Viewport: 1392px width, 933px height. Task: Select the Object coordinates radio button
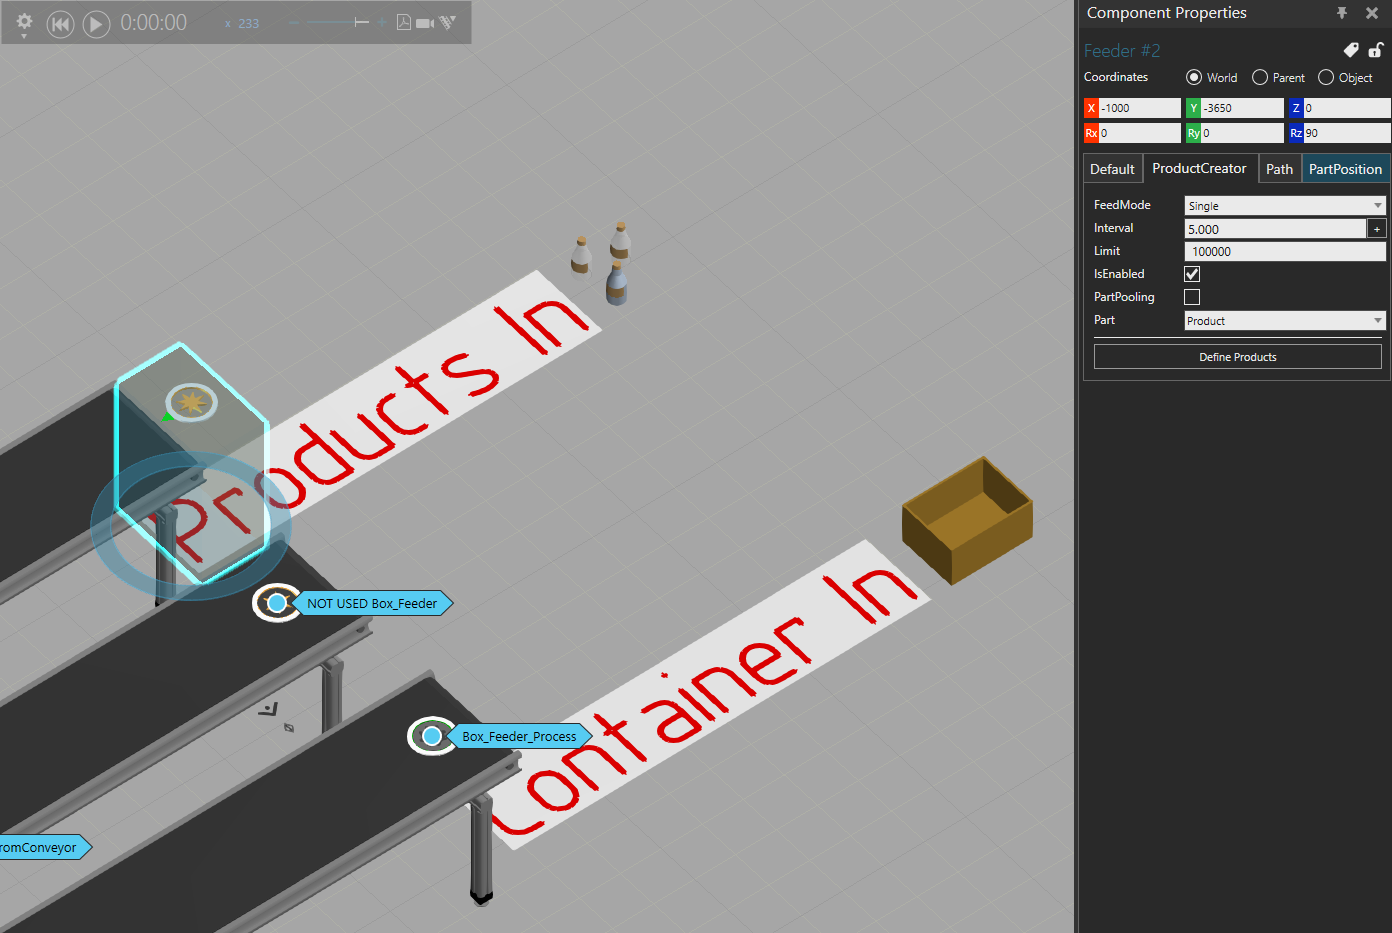coord(1326,78)
